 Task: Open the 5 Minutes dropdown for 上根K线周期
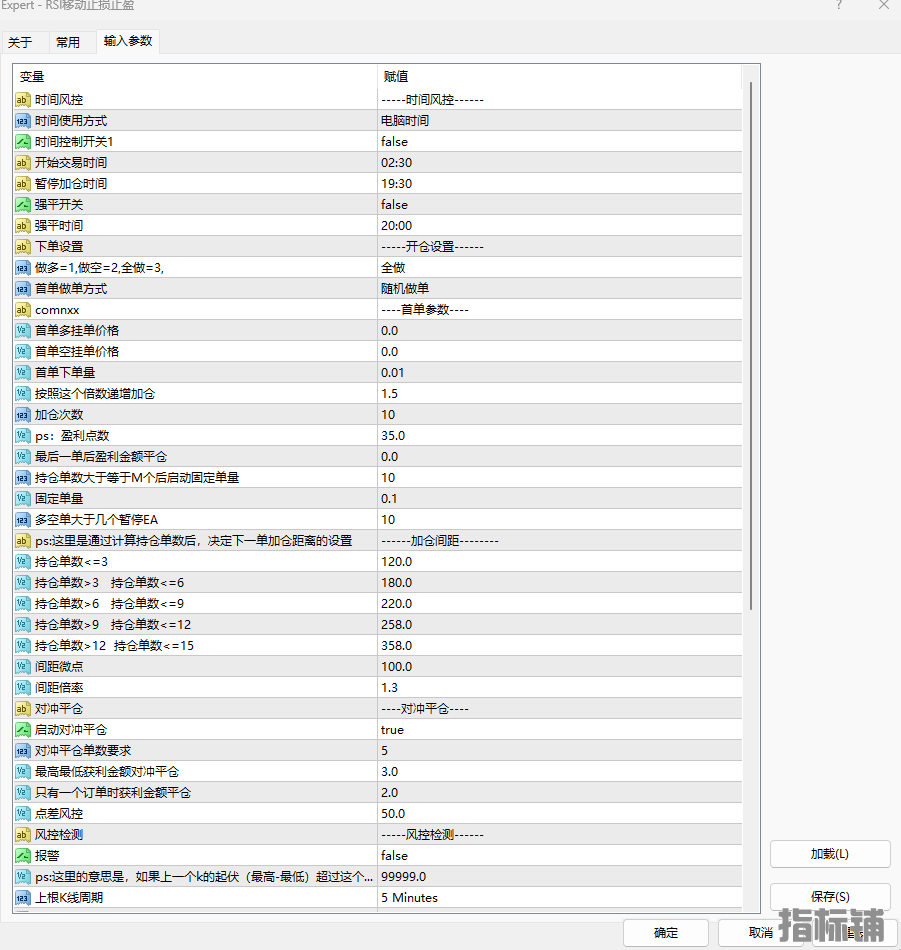(409, 898)
